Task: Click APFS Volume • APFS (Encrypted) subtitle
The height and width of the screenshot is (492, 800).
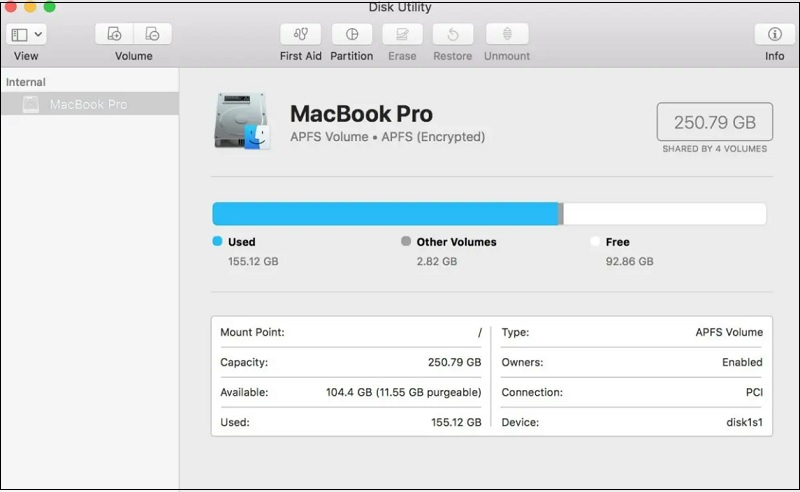Action: coord(387,137)
